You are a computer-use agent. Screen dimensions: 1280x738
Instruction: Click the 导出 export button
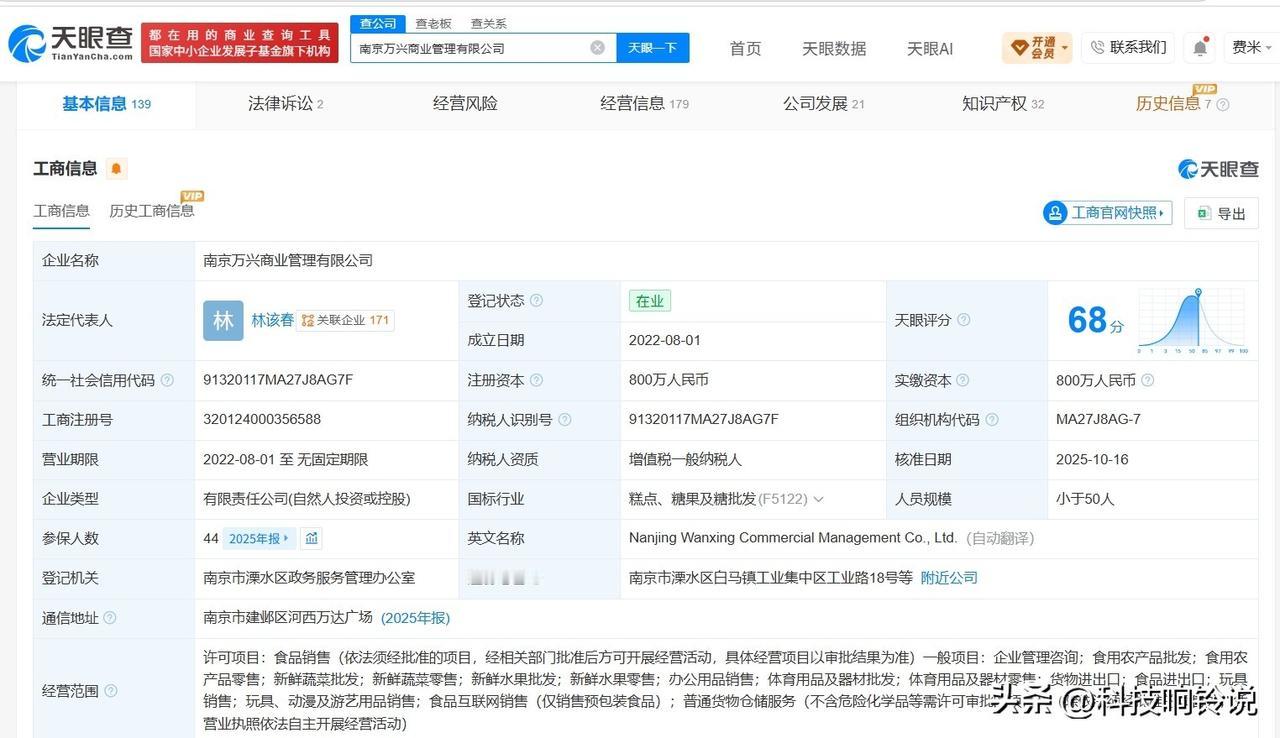point(1221,213)
